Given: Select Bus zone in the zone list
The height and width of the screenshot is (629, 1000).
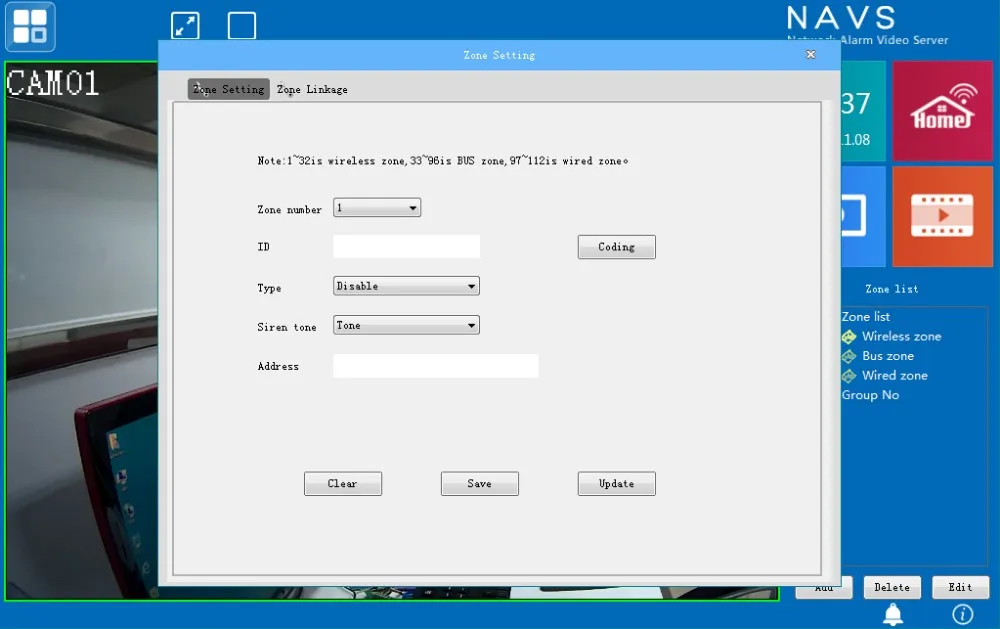Looking at the screenshot, I should pos(887,356).
